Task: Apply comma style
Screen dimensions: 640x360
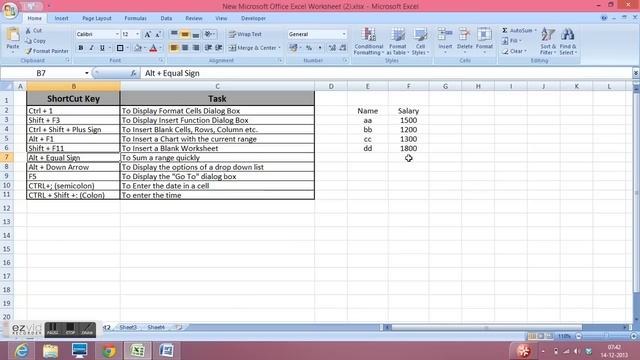Action: pos(320,48)
